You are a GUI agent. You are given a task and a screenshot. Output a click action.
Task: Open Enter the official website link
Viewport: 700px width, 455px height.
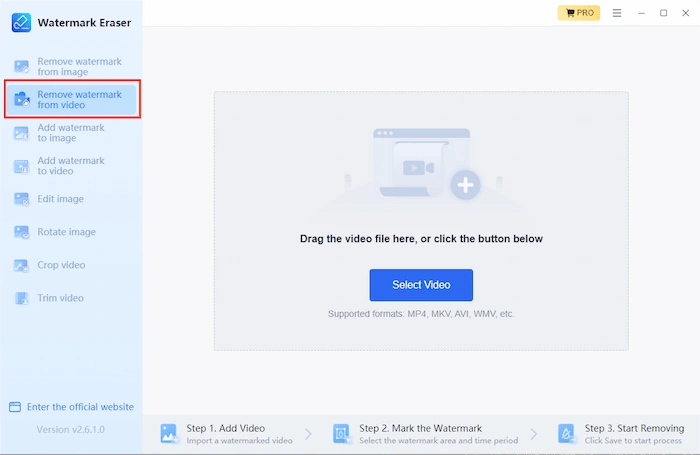(71, 407)
